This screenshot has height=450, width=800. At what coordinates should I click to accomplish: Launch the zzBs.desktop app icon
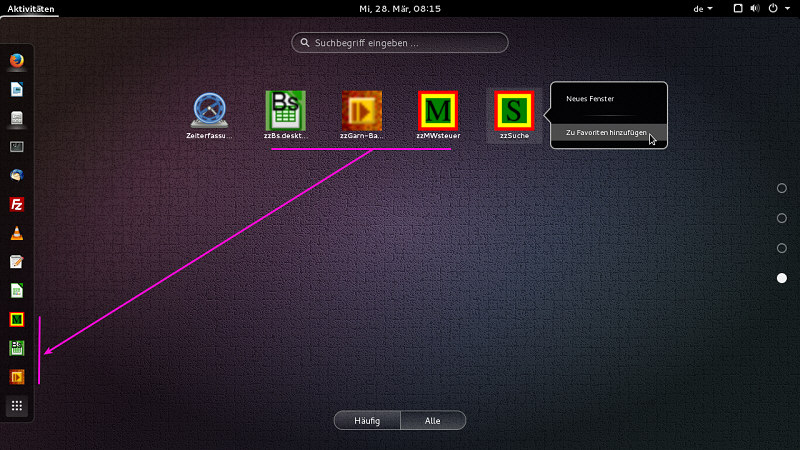[285, 110]
